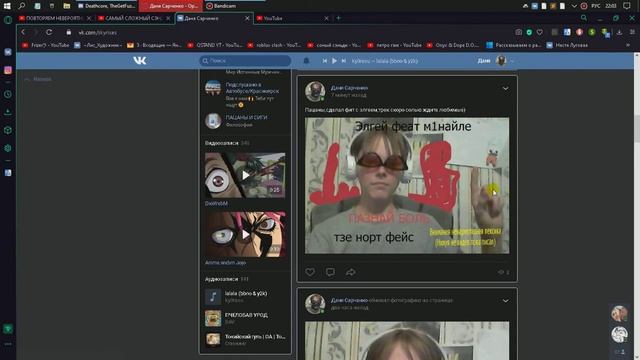Open Settings gear in Opera sidebar
This screenshot has width=640, height=360.
pos(8,148)
